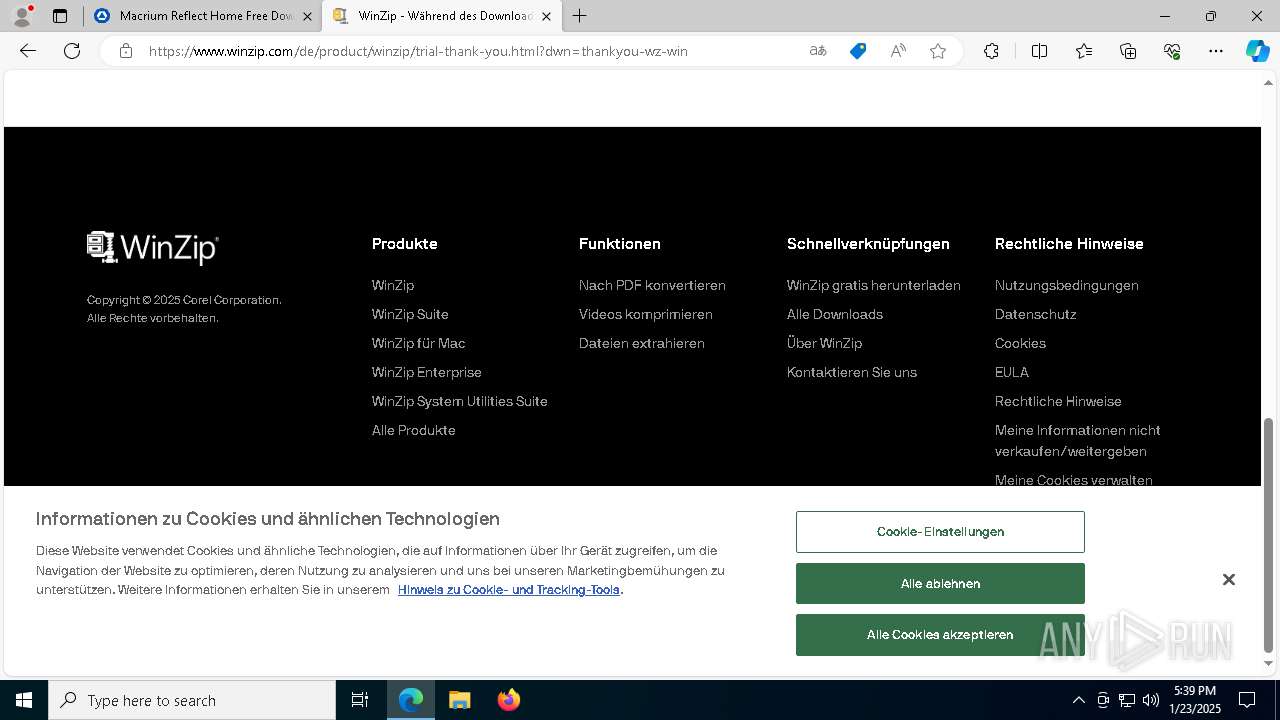The image size is (1280, 720).
Task: Open the WinZip Suite link
Action: click(x=410, y=314)
